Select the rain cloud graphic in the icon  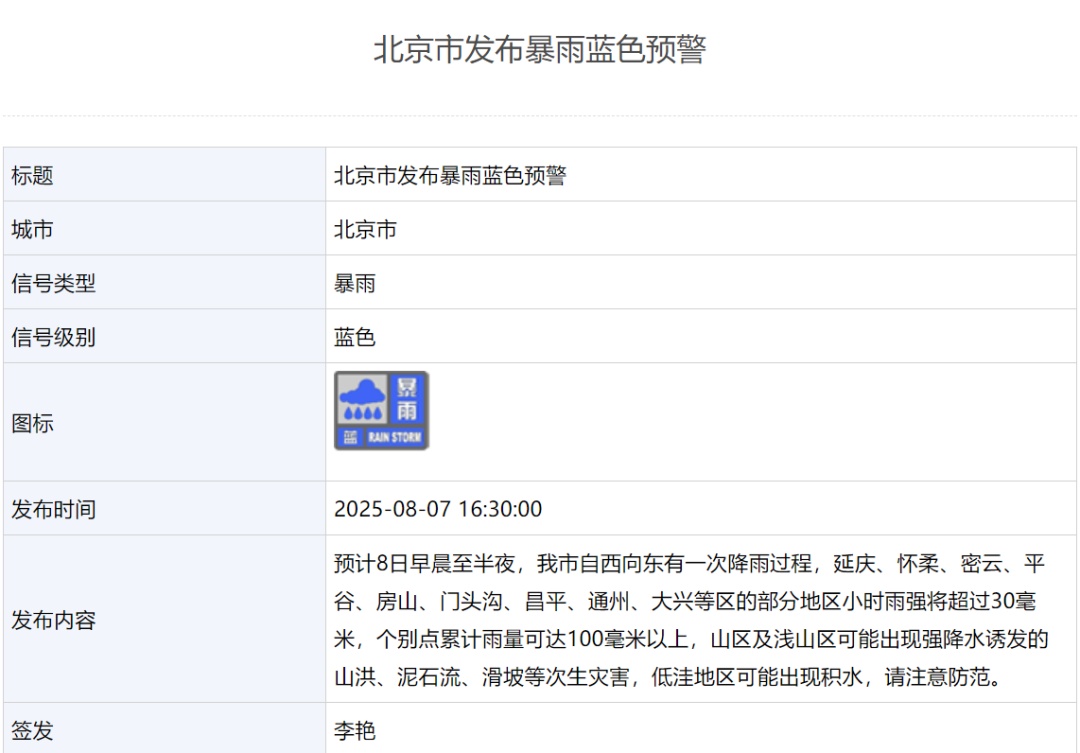362,393
